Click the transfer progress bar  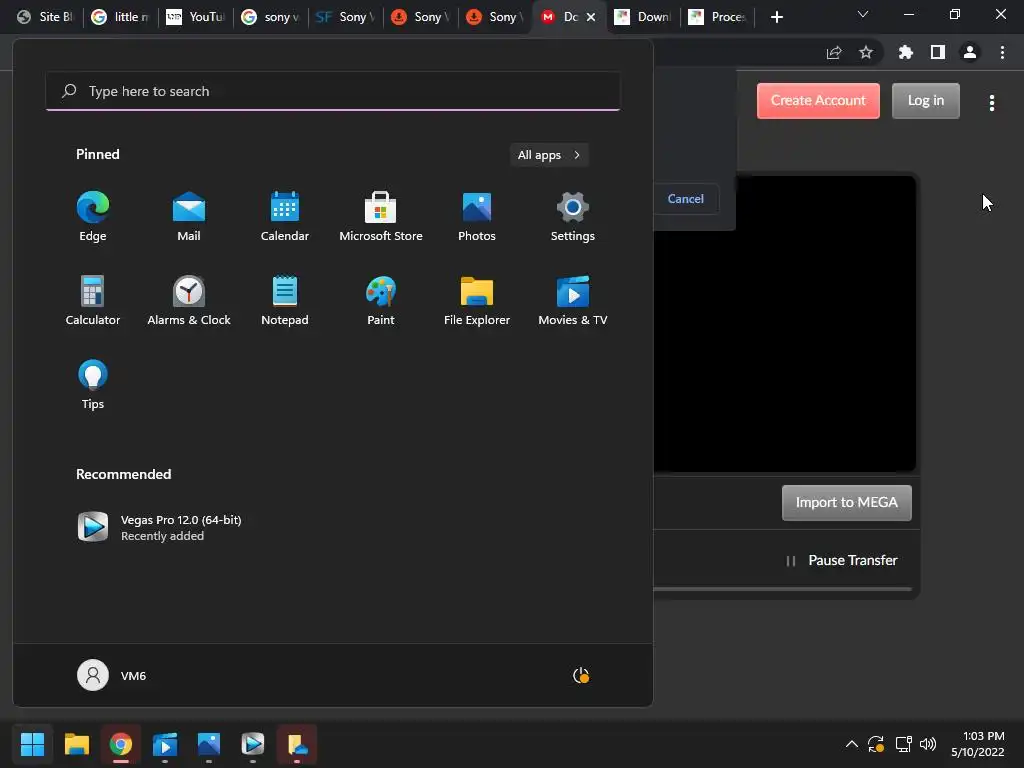point(782,589)
